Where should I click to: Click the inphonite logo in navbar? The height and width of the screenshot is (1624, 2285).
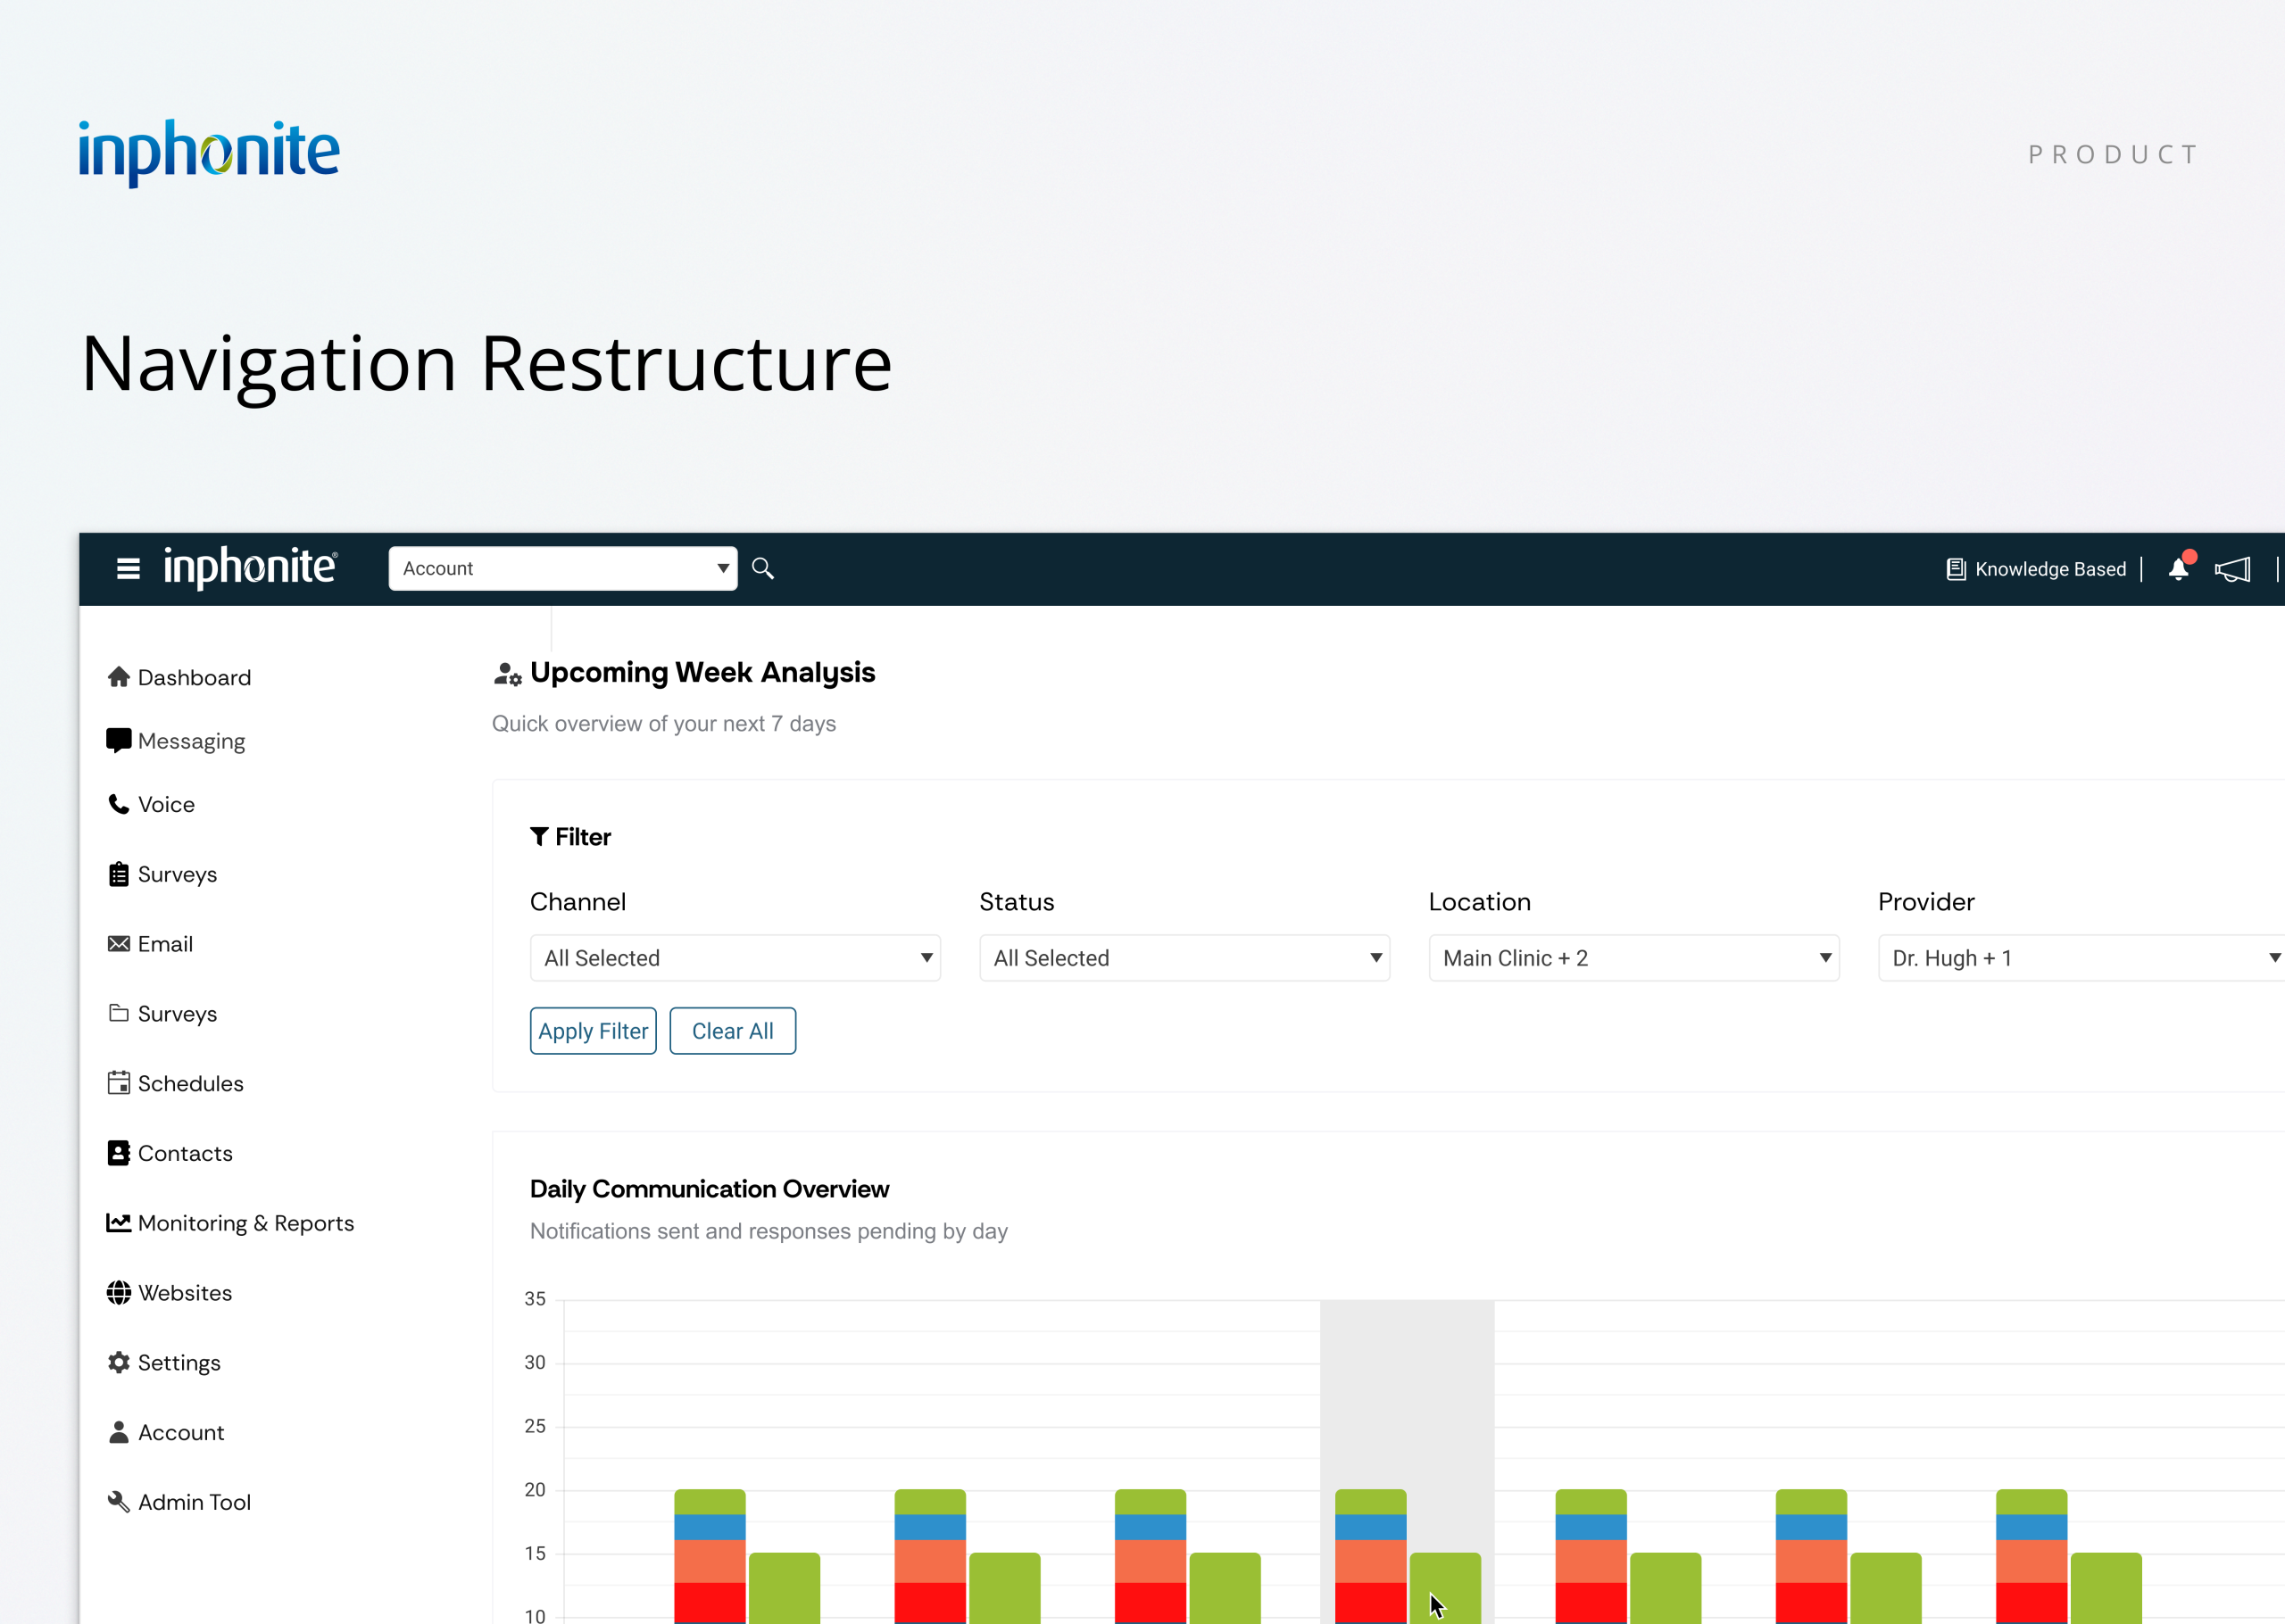tap(250, 568)
